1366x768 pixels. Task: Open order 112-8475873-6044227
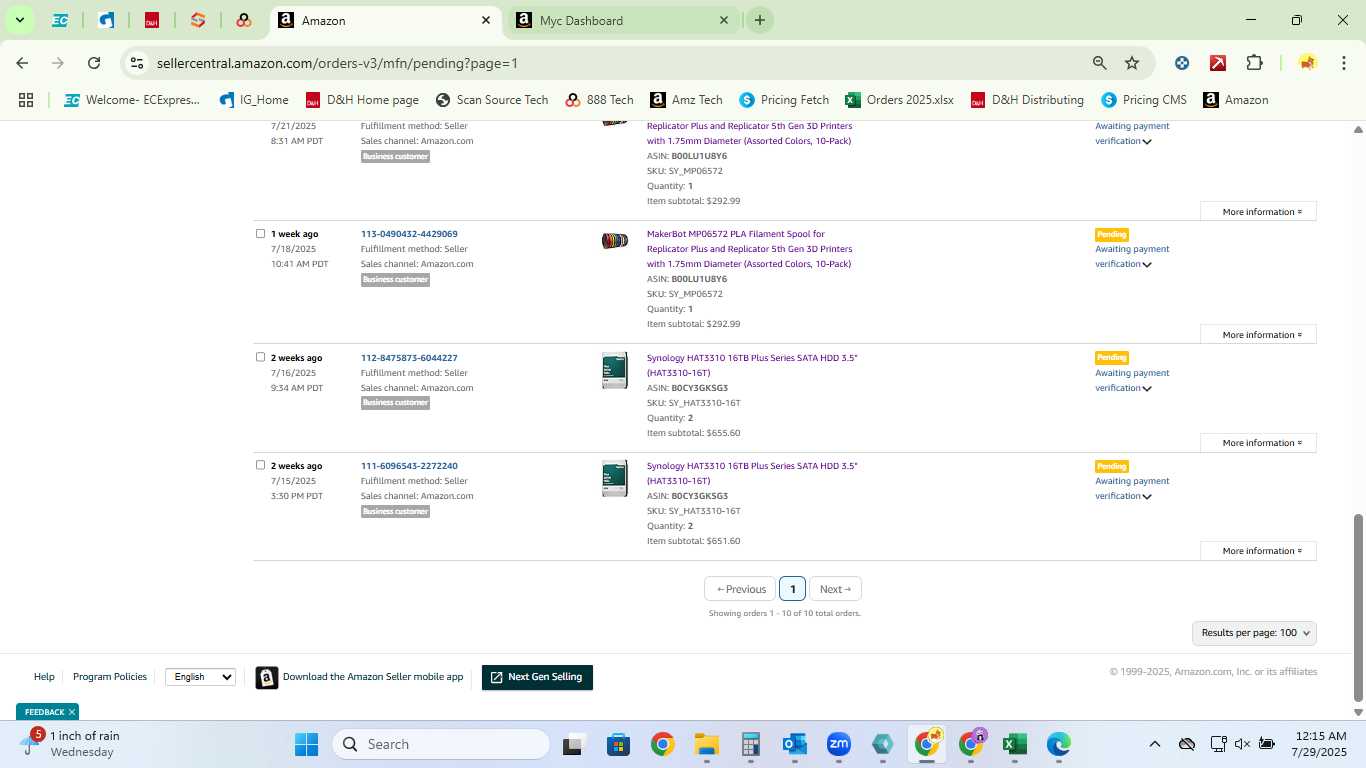click(409, 358)
